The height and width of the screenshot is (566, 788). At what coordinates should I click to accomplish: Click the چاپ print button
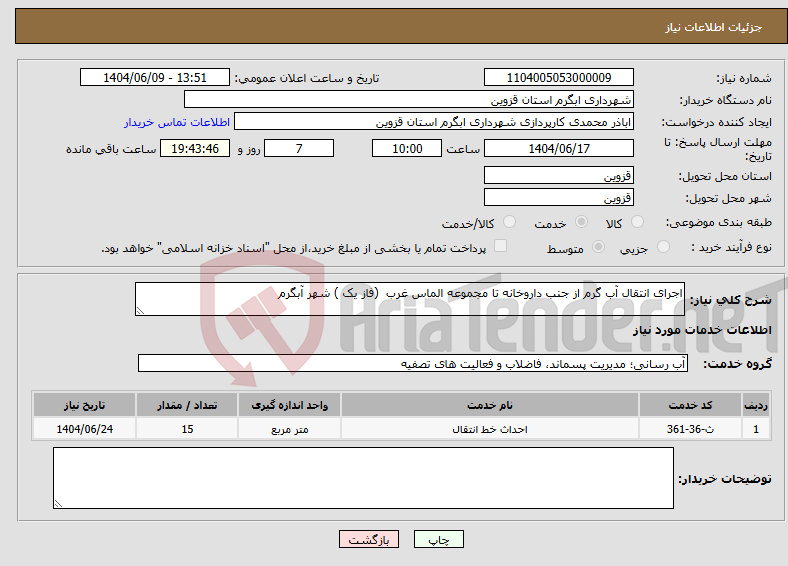[x=439, y=539]
